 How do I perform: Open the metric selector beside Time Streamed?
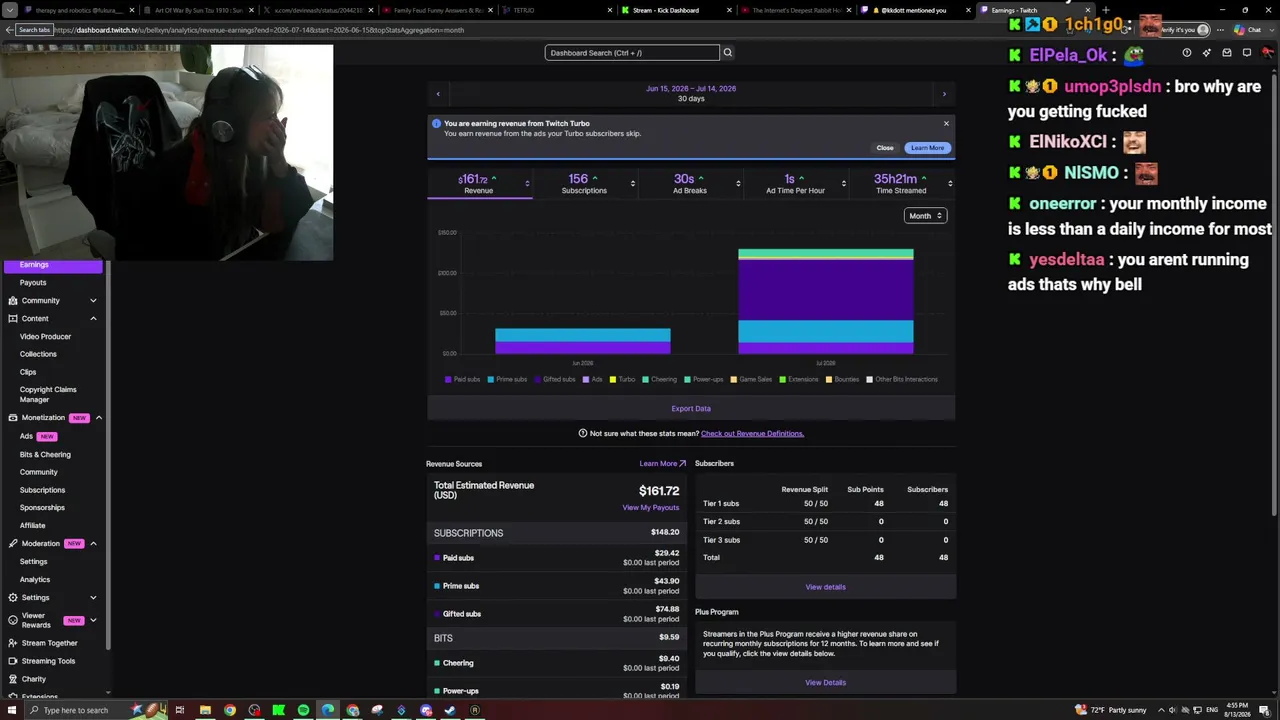[x=950, y=183]
